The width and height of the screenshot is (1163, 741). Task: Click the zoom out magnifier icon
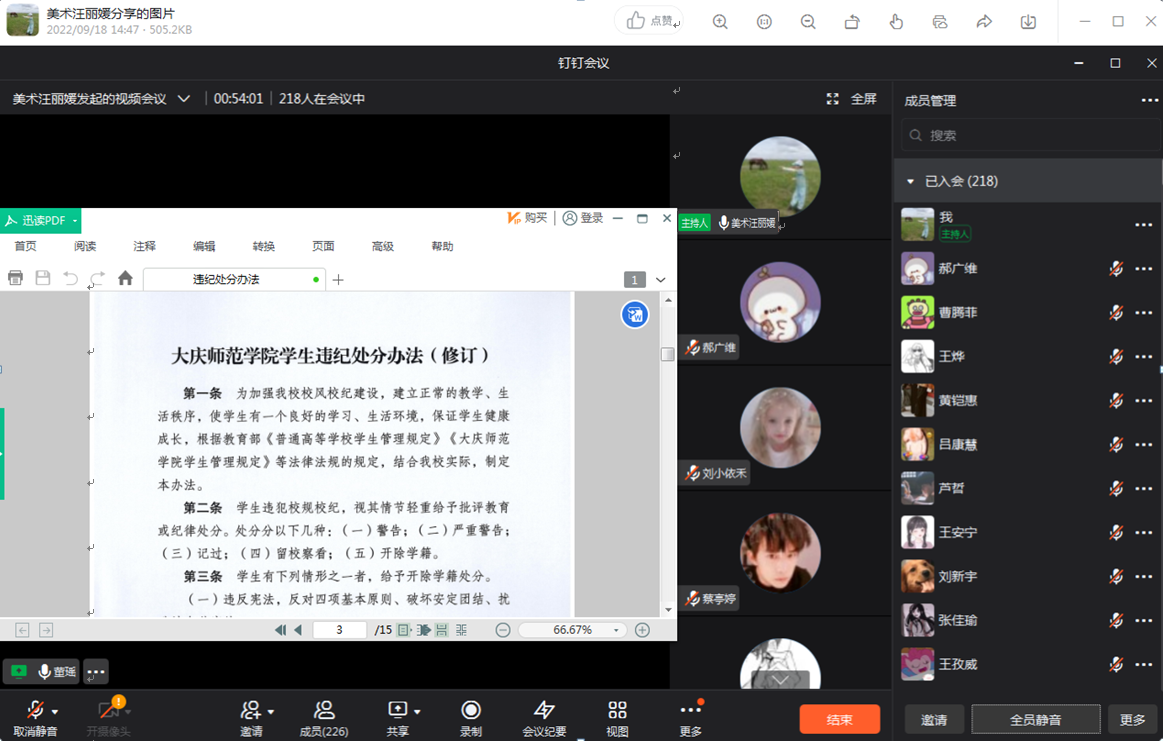808,22
